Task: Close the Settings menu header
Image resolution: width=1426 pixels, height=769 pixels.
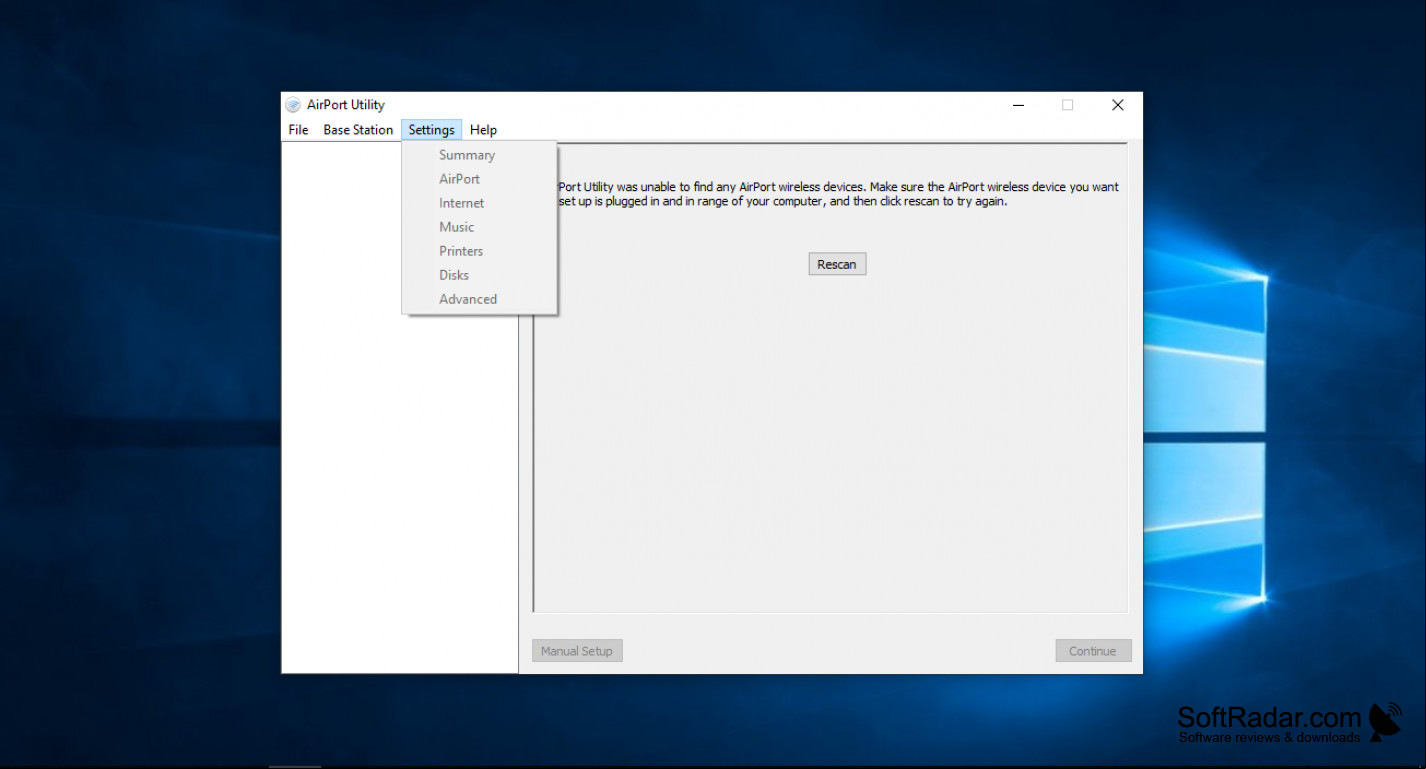Action: click(431, 130)
